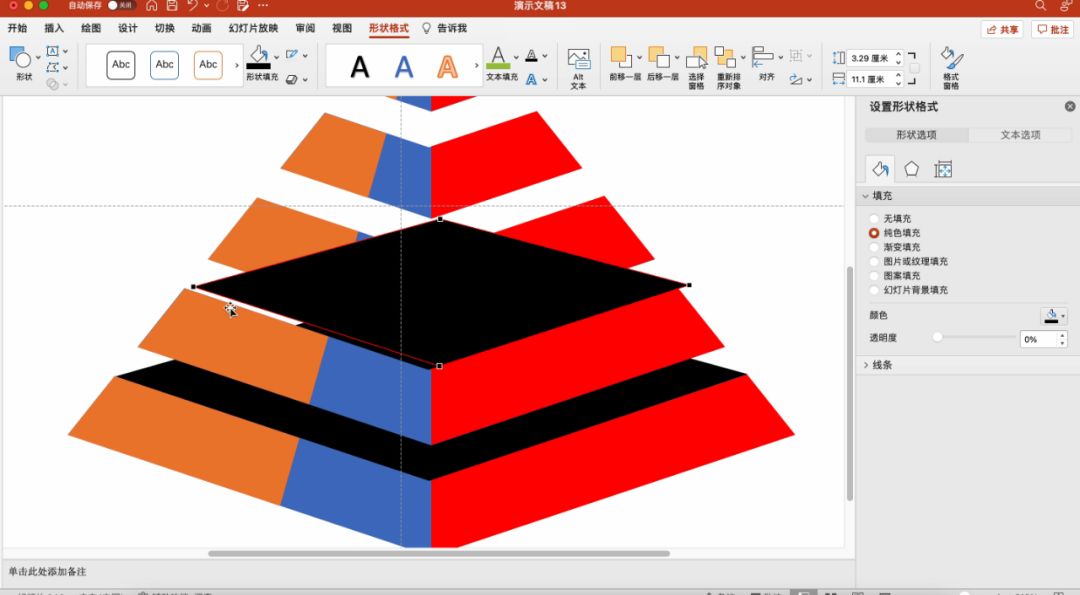Select Pattern Fill (图案填充) option
Screen dimensions: 1080x595
coord(874,275)
